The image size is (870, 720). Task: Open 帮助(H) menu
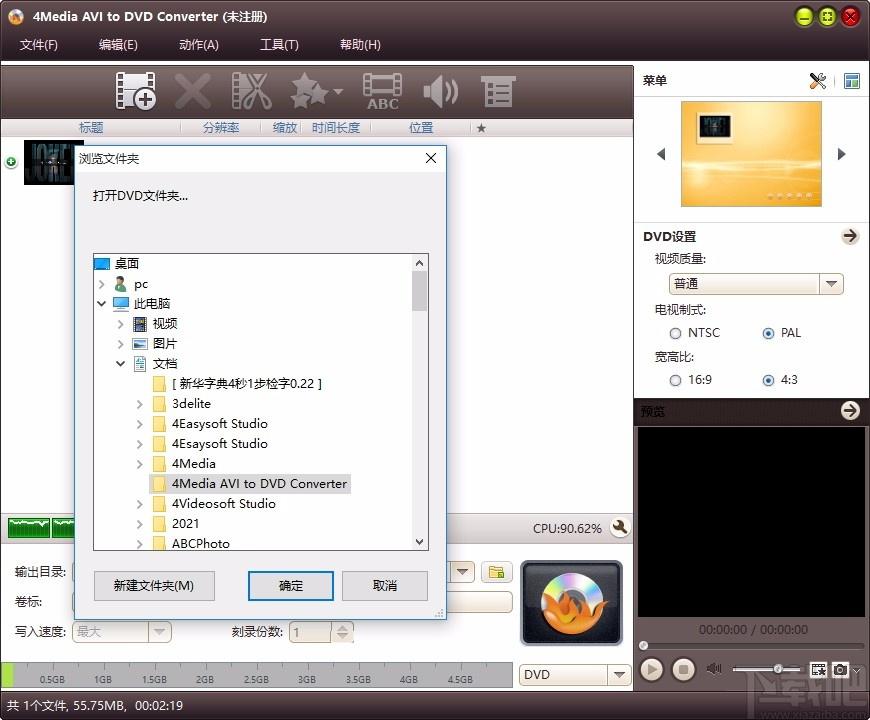(x=360, y=45)
